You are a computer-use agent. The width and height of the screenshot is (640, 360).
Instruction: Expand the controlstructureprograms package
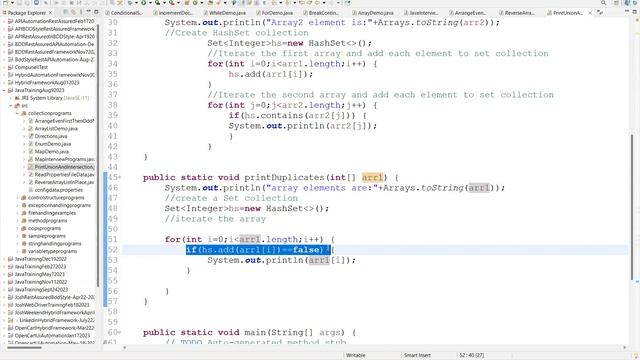[17, 198]
